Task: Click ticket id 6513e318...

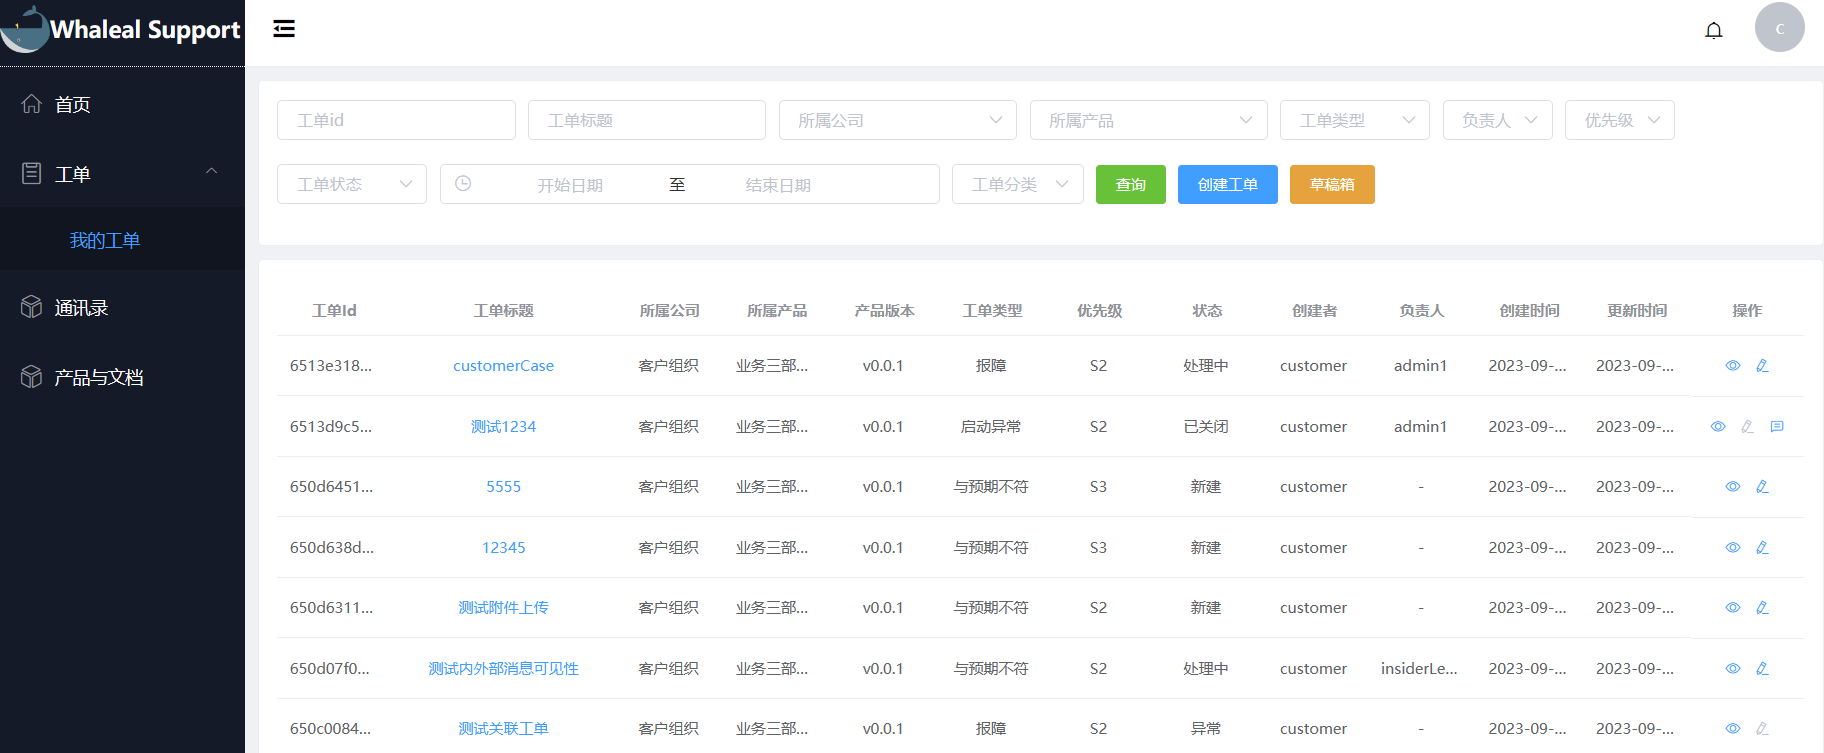Action: 331,366
